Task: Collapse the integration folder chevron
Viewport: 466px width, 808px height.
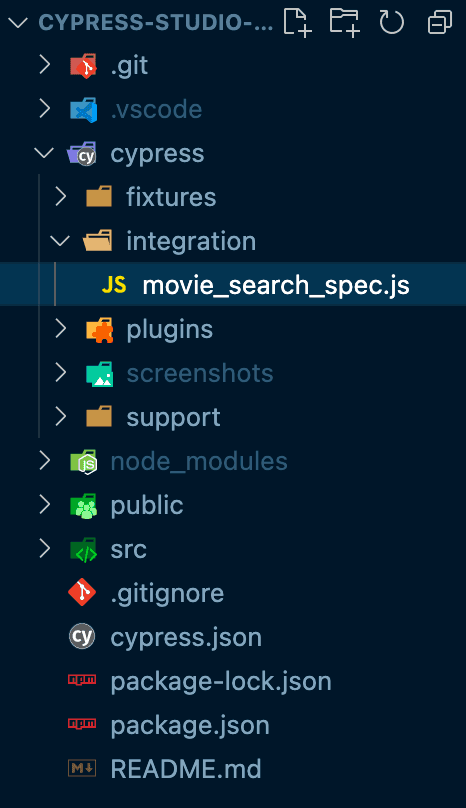Action: pyautogui.click(x=60, y=241)
